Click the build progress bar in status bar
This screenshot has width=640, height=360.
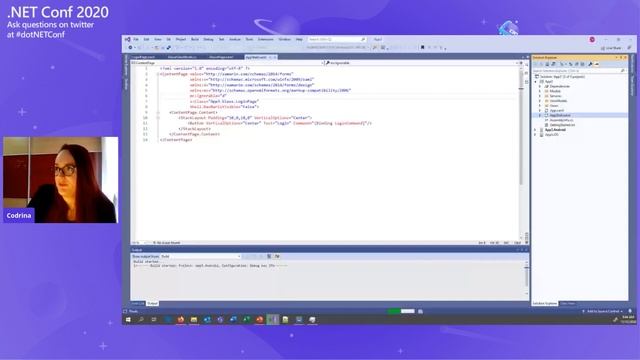pos(401,311)
